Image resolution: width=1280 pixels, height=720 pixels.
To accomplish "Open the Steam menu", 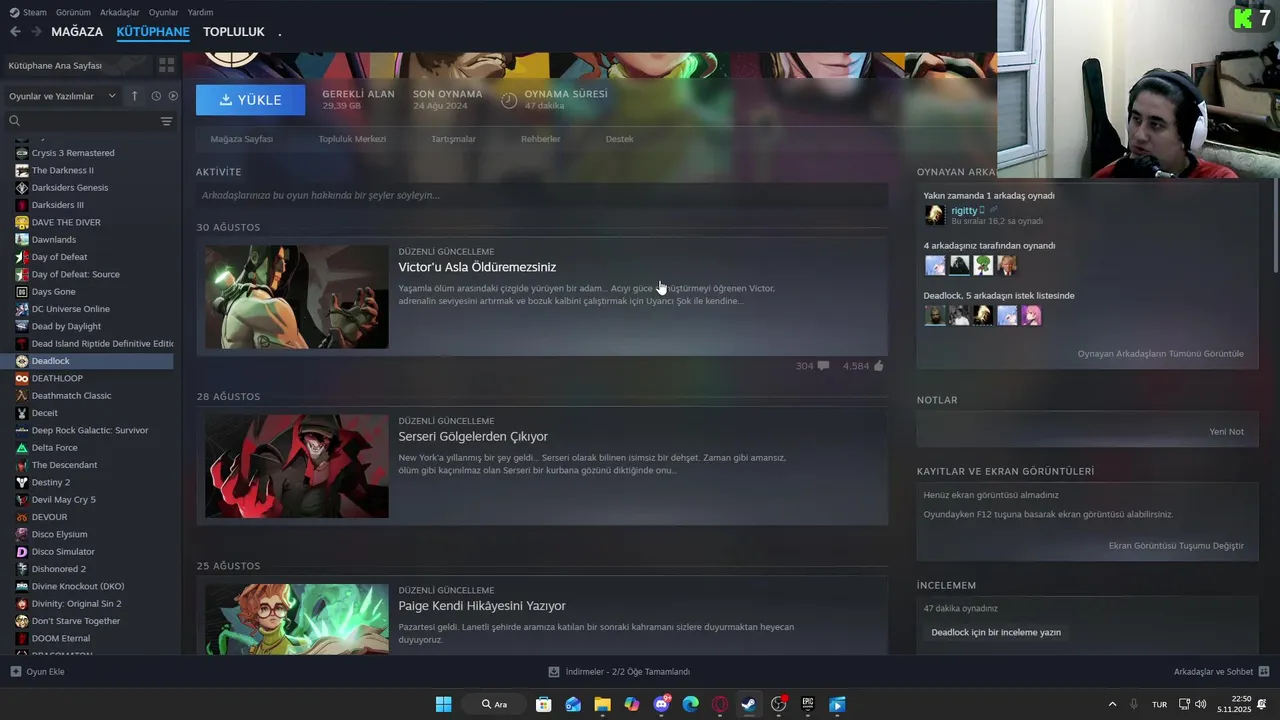I will point(28,12).
